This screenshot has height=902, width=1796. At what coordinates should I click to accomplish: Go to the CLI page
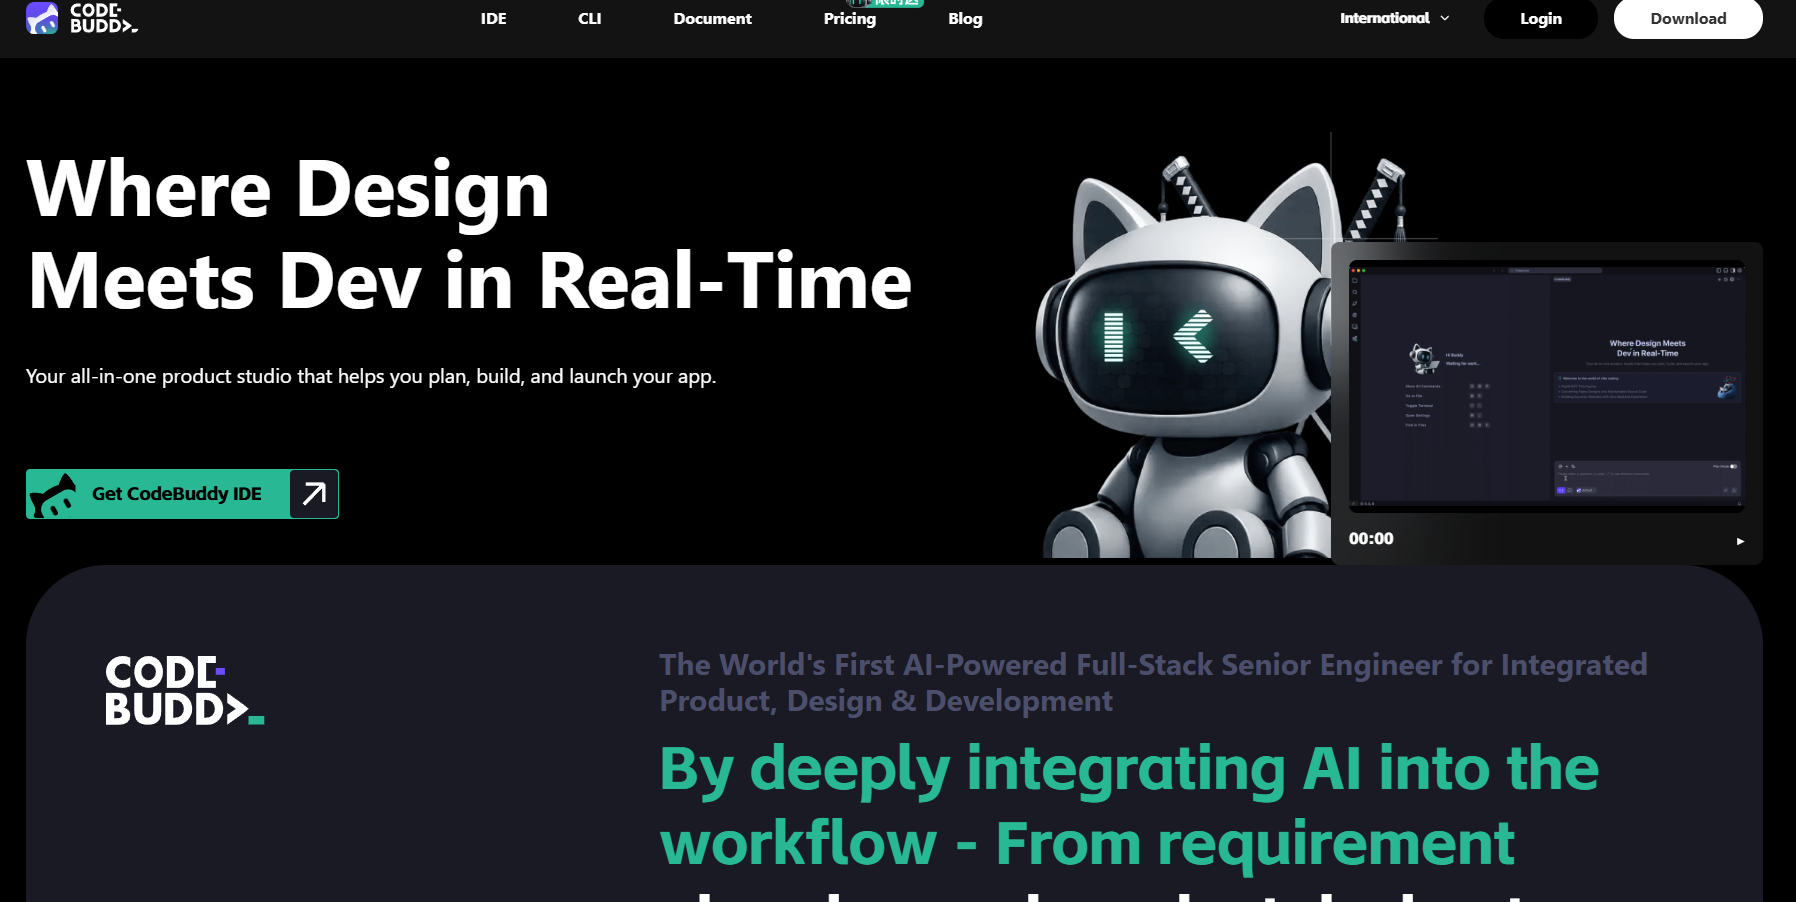590,18
